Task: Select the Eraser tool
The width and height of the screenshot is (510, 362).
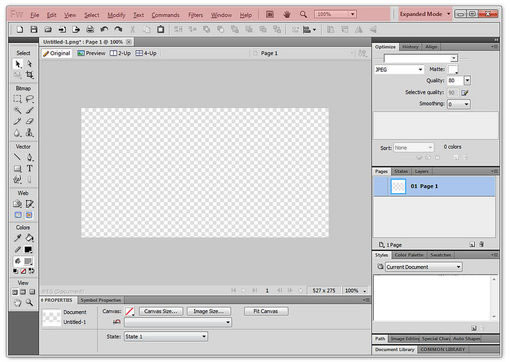Action: click(30, 121)
